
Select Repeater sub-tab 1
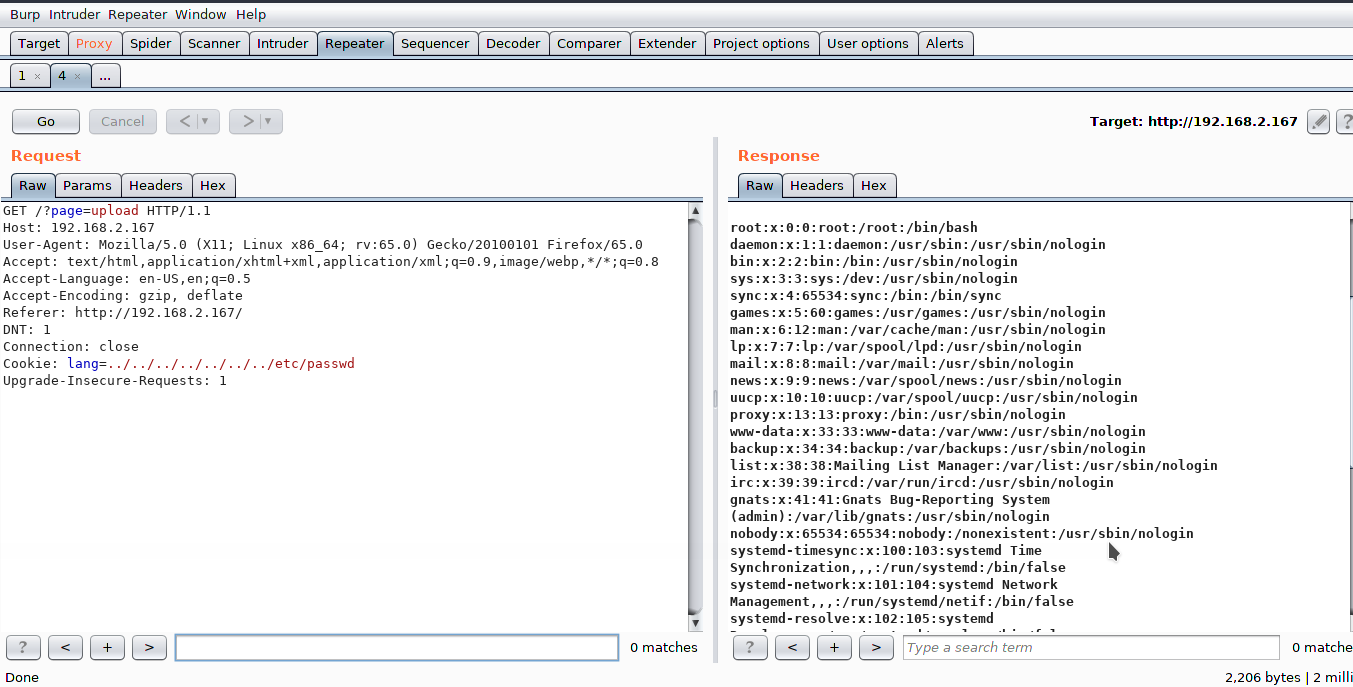point(22,76)
